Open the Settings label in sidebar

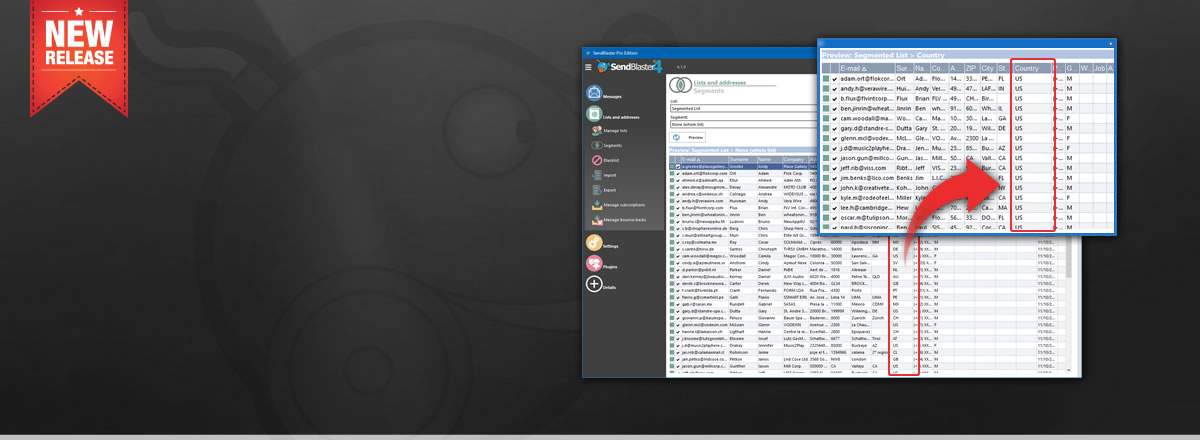coord(611,247)
